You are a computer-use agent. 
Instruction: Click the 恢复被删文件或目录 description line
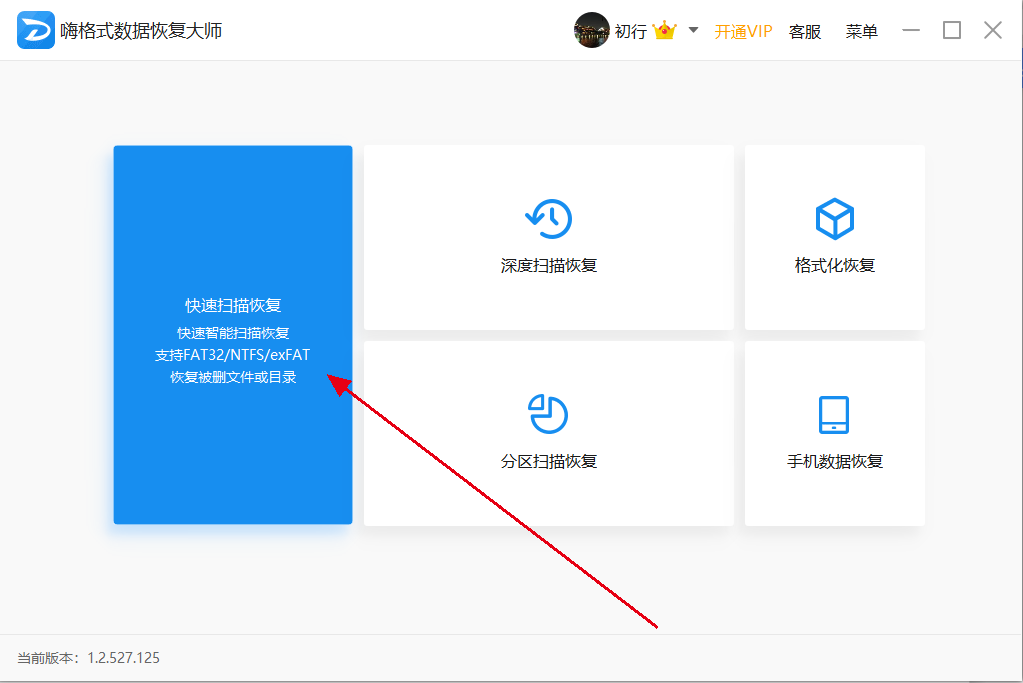point(233,377)
